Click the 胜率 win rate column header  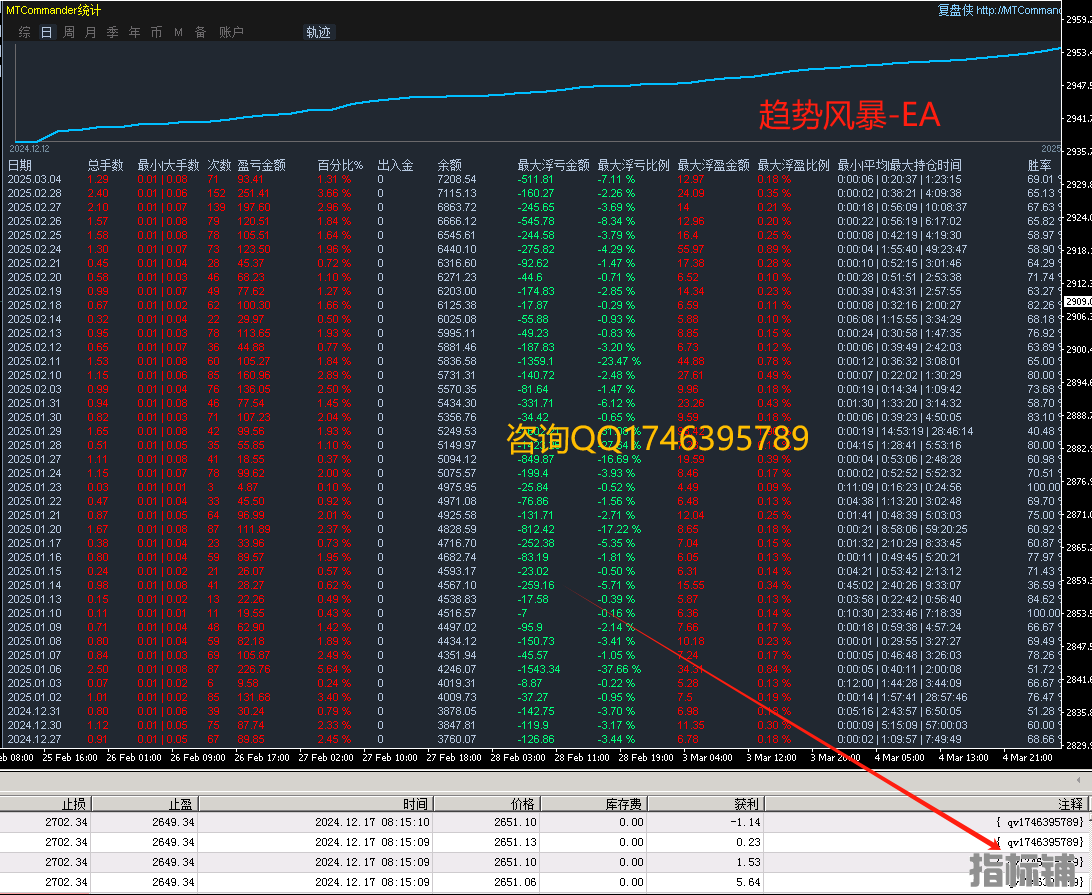[x=1040, y=165]
